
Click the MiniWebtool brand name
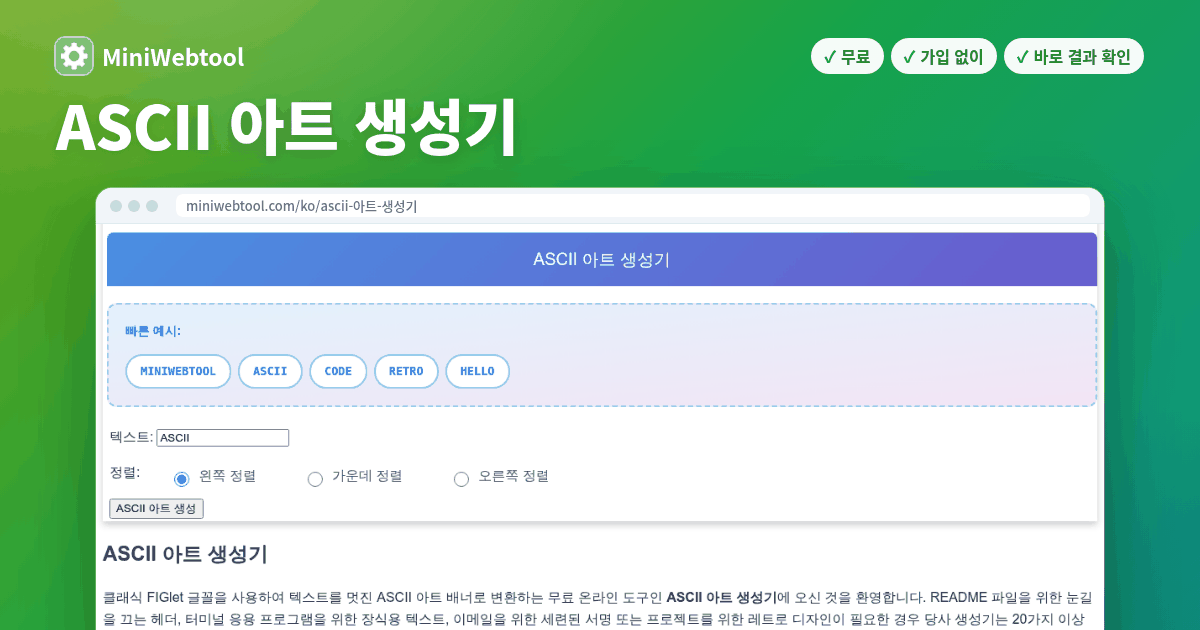173,57
